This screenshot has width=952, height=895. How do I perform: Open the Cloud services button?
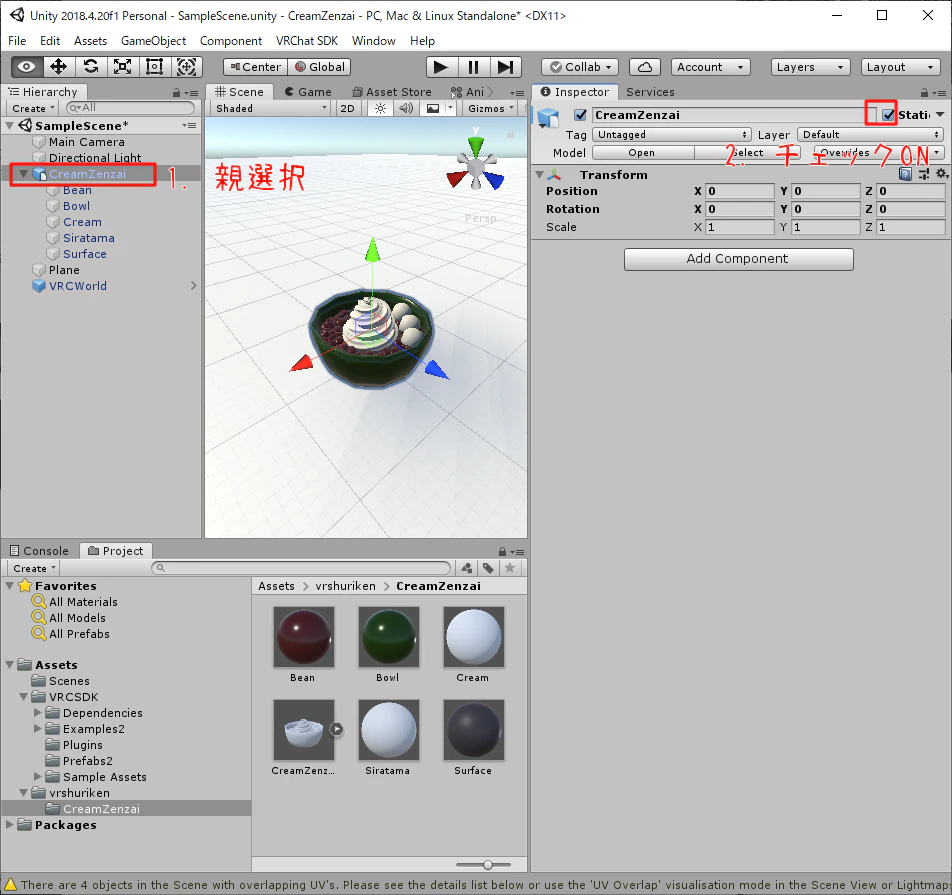[x=645, y=67]
